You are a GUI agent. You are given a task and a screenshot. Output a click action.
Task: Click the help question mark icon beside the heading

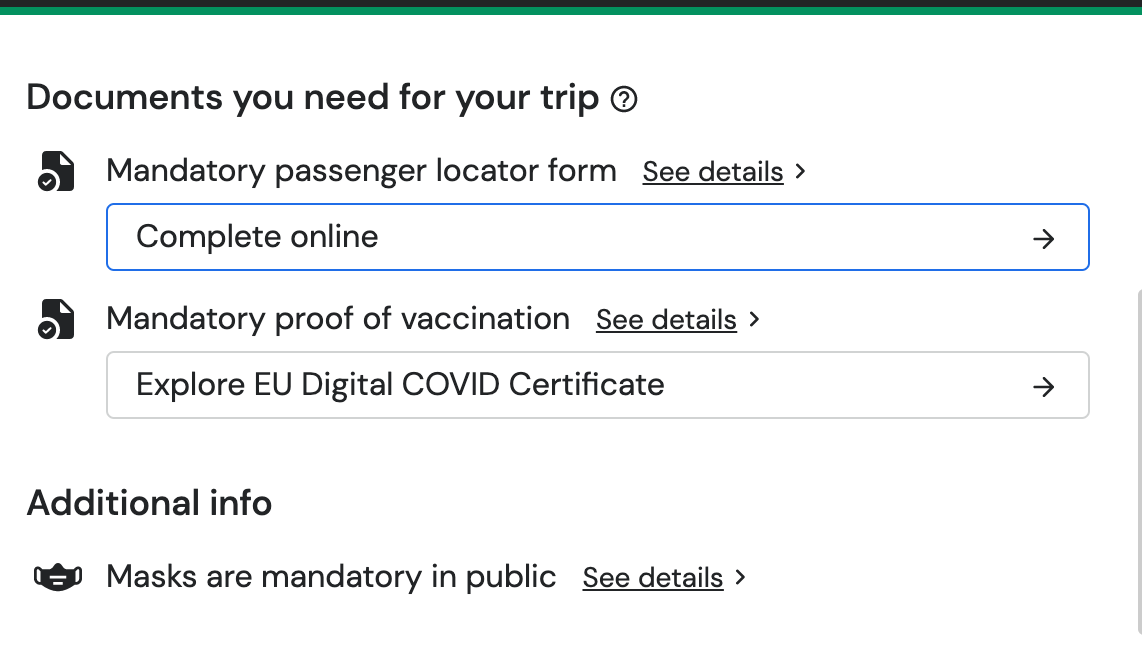(x=623, y=99)
